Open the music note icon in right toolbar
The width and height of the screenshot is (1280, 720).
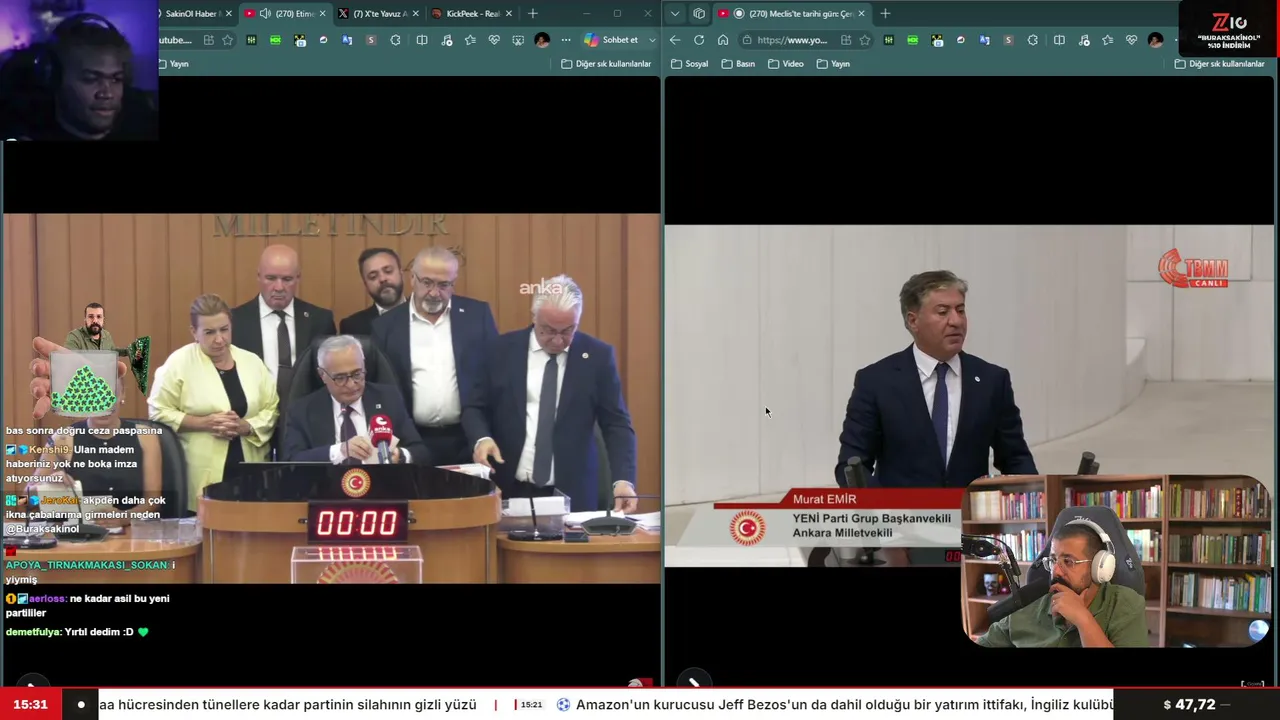[1083, 40]
